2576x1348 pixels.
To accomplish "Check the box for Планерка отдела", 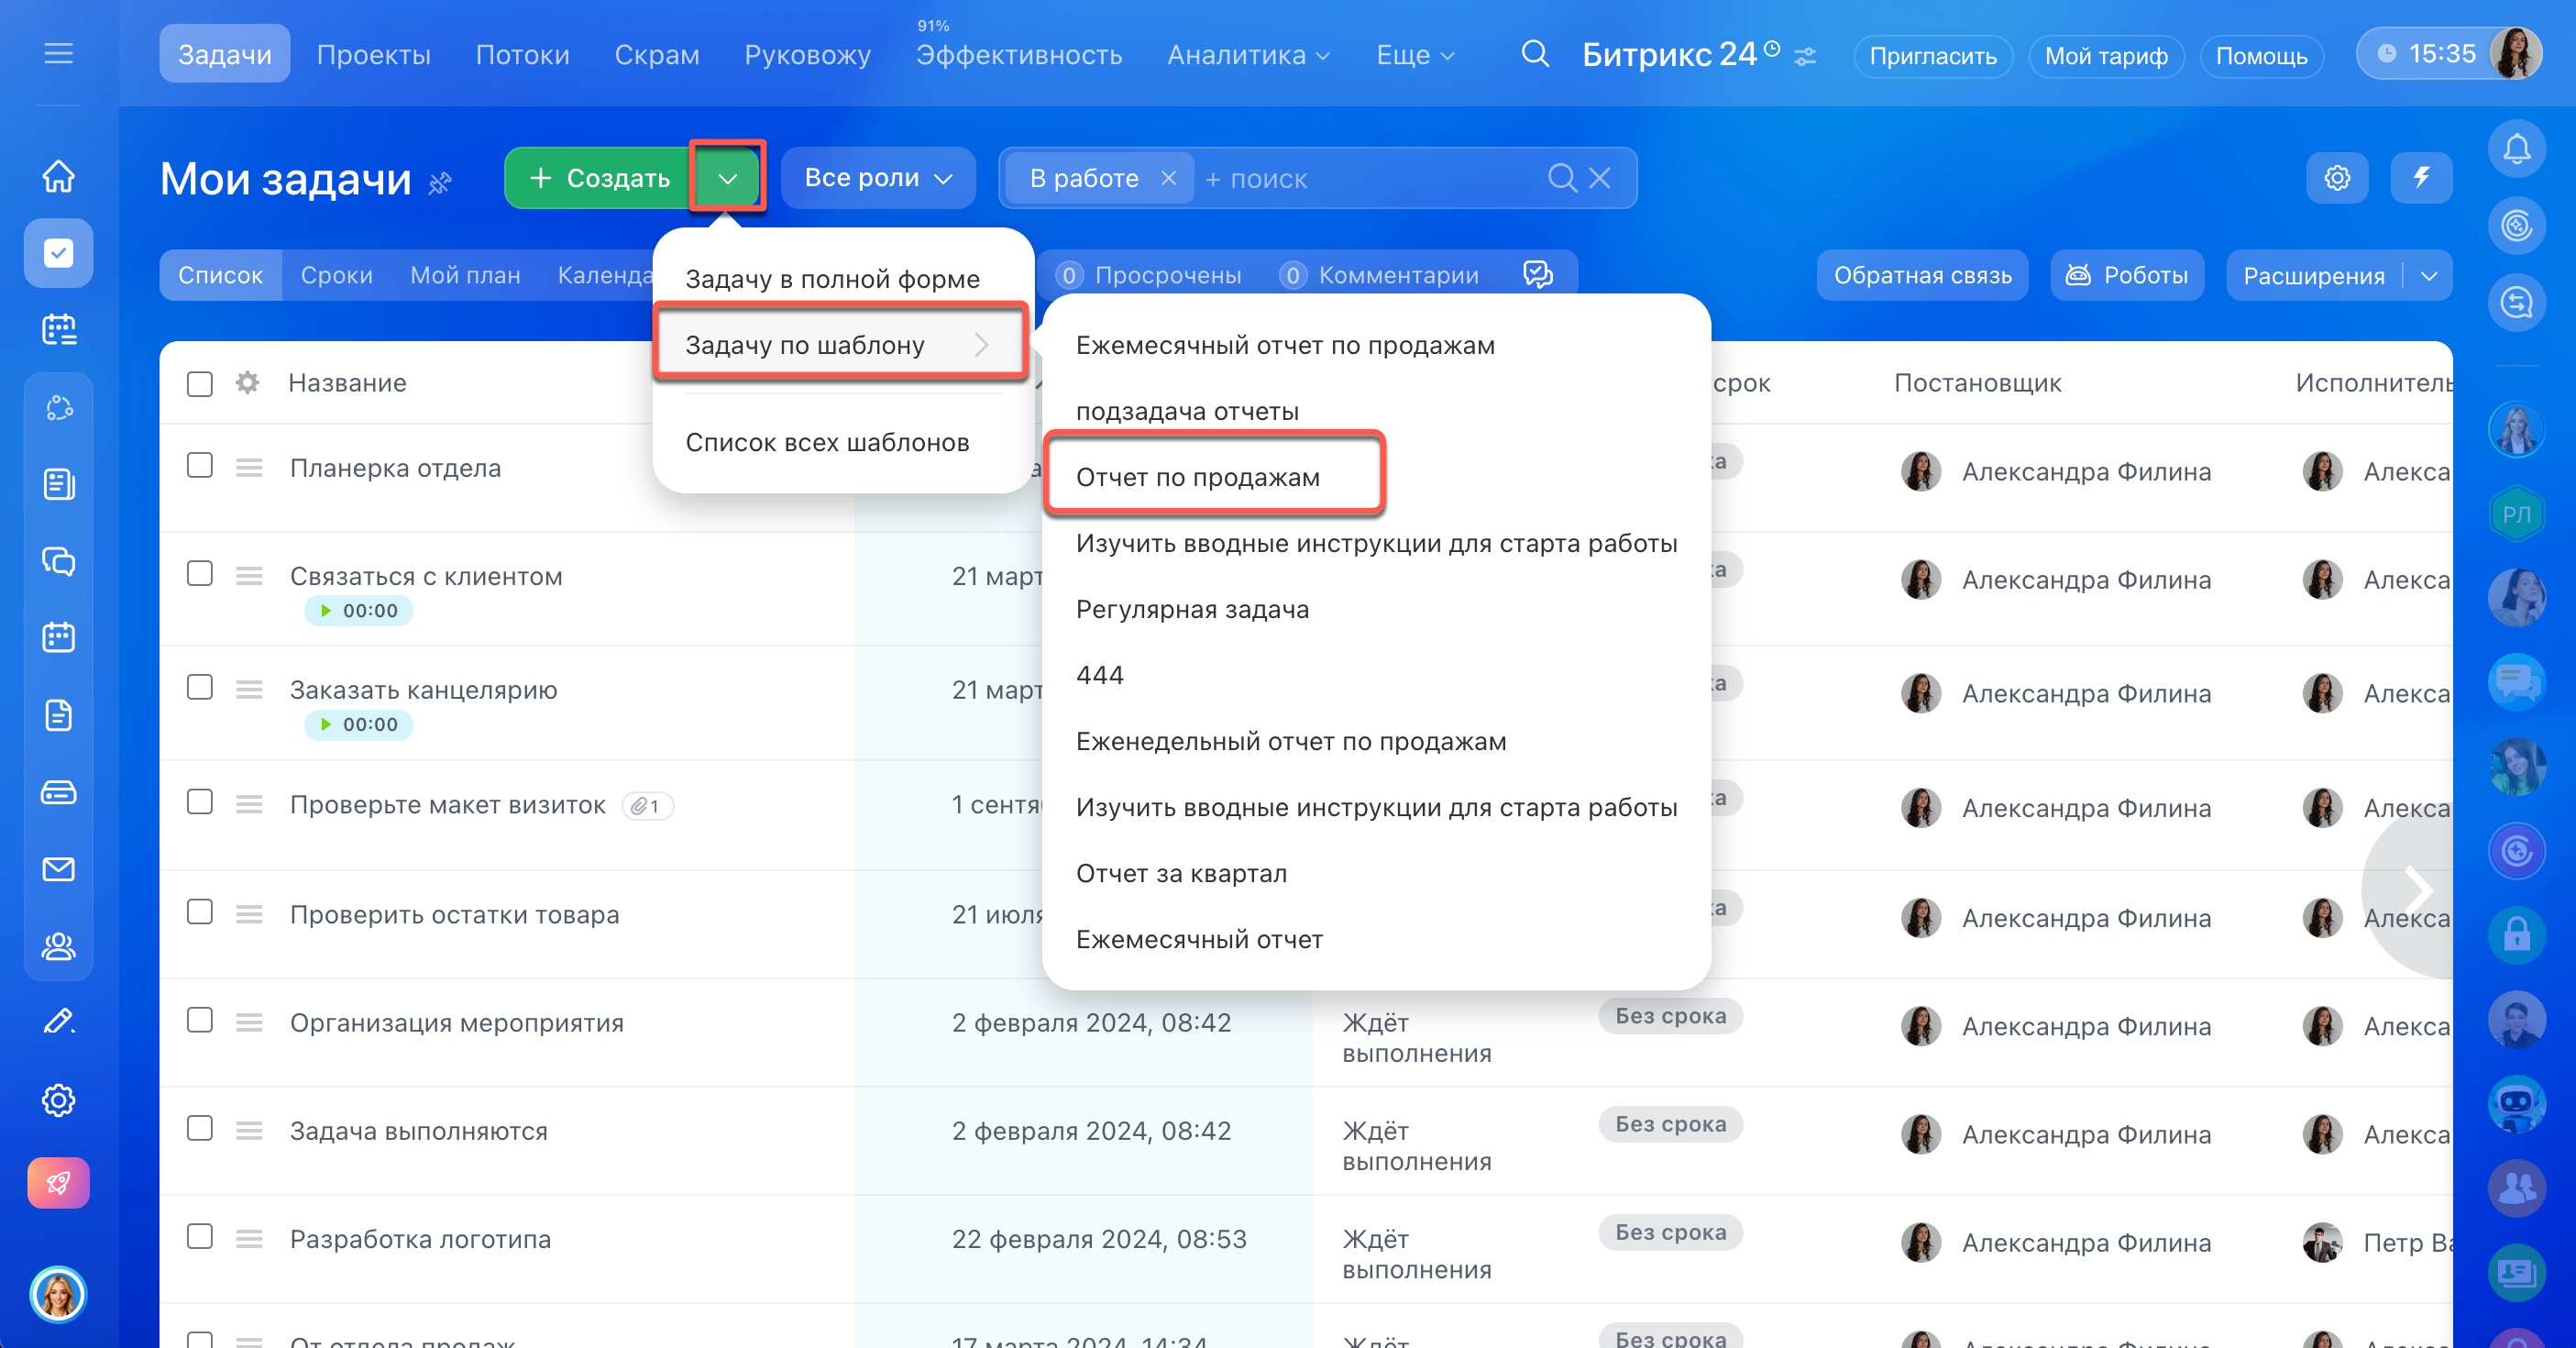I will 200,466.
